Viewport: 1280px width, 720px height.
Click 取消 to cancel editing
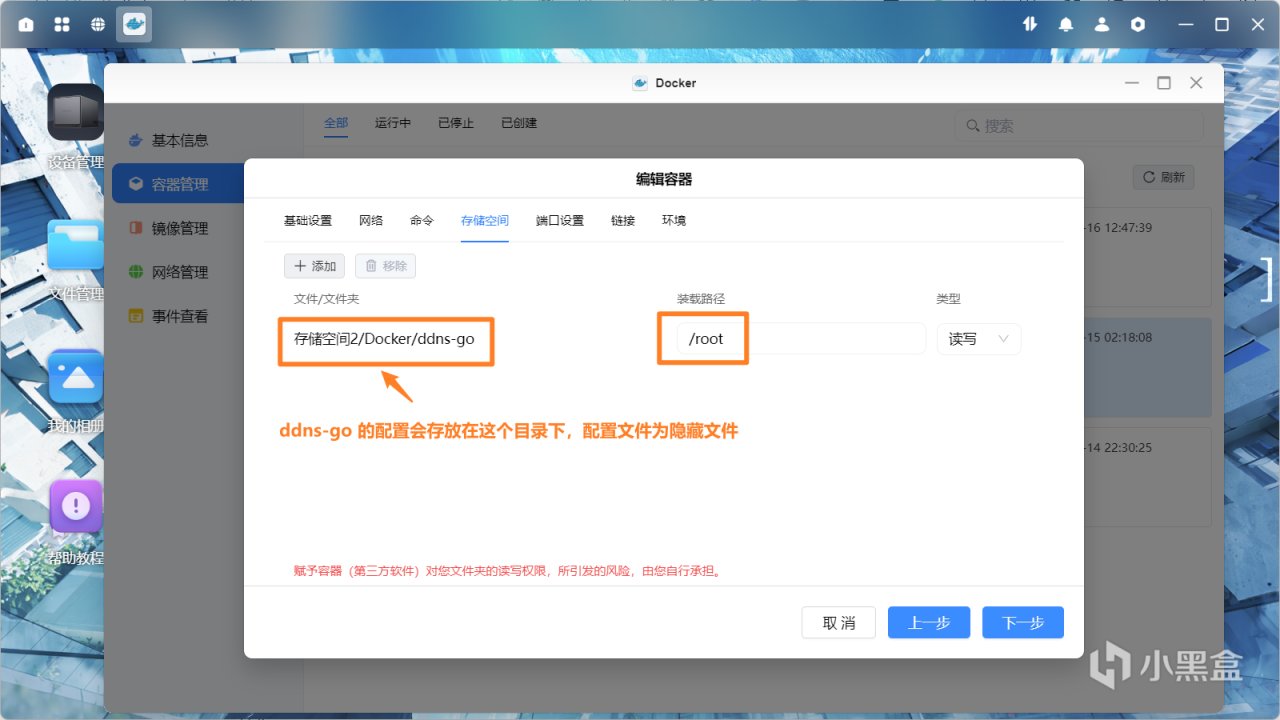(839, 623)
